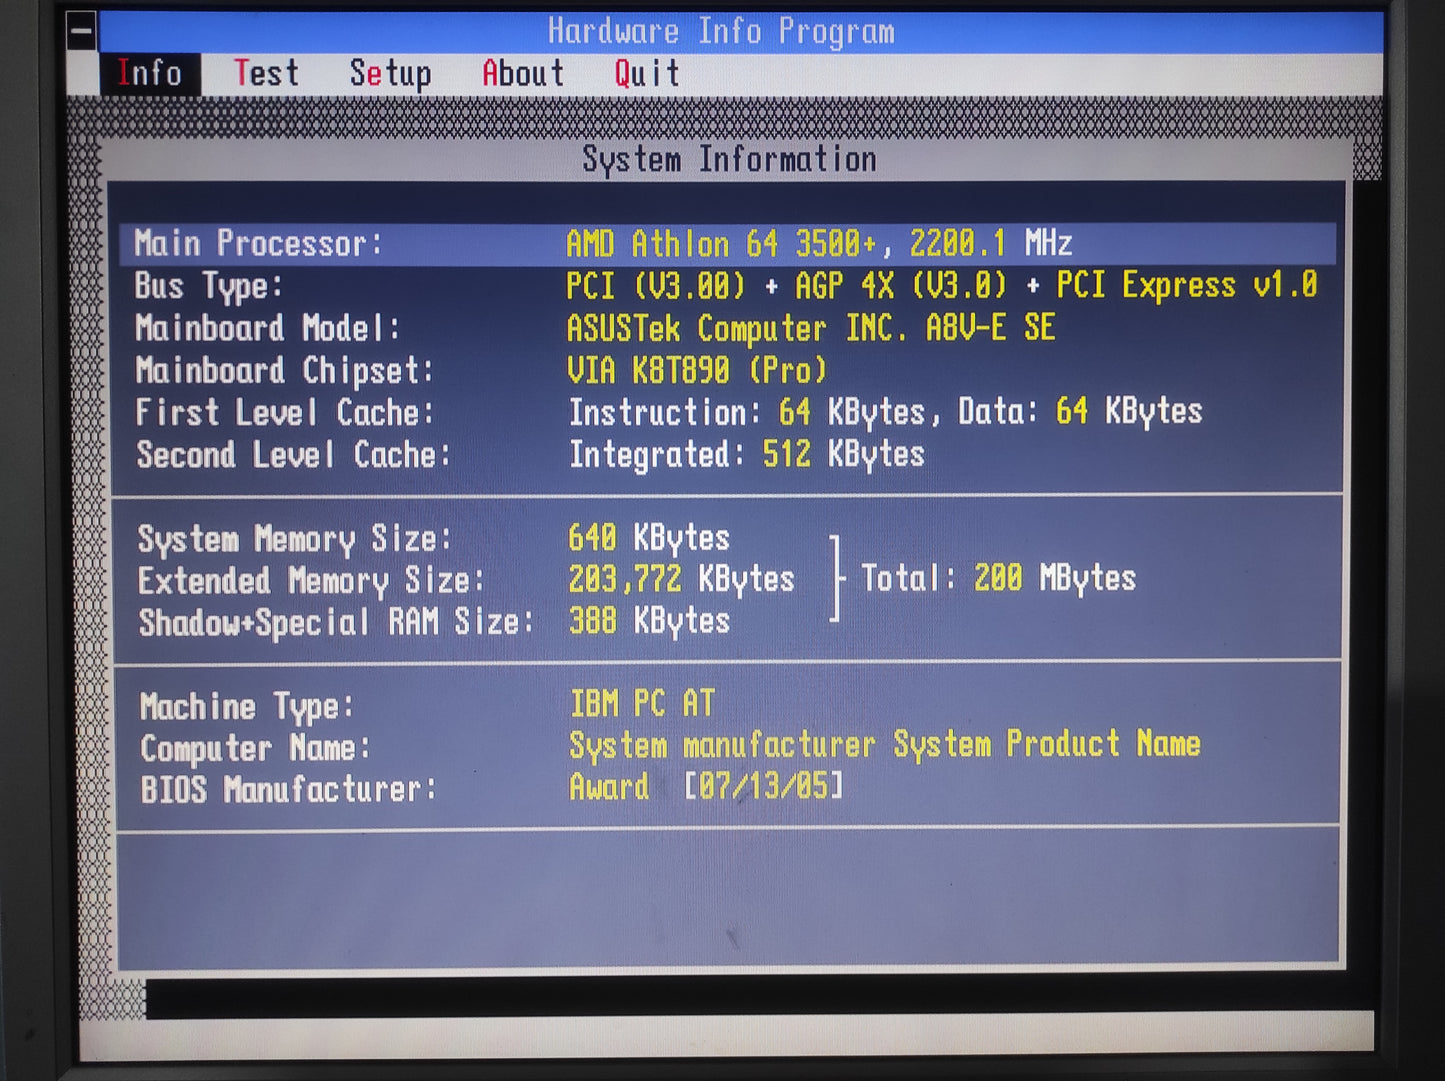Click the Mainboard Model entry
Screen dimensions: 1445x1081
597,329
